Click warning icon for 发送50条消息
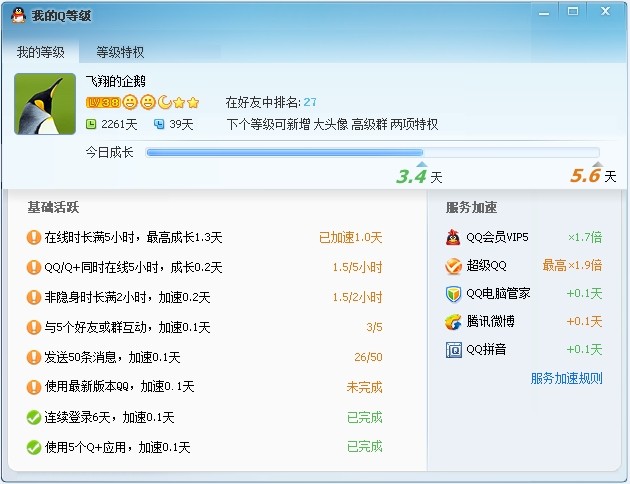 34,357
